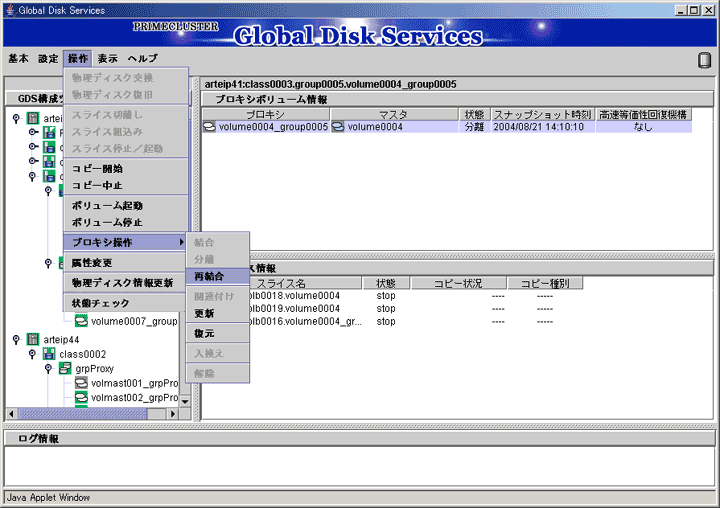Open the ヘルプ menu
The width and height of the screenshot is (720, 508).
point(143,58)
